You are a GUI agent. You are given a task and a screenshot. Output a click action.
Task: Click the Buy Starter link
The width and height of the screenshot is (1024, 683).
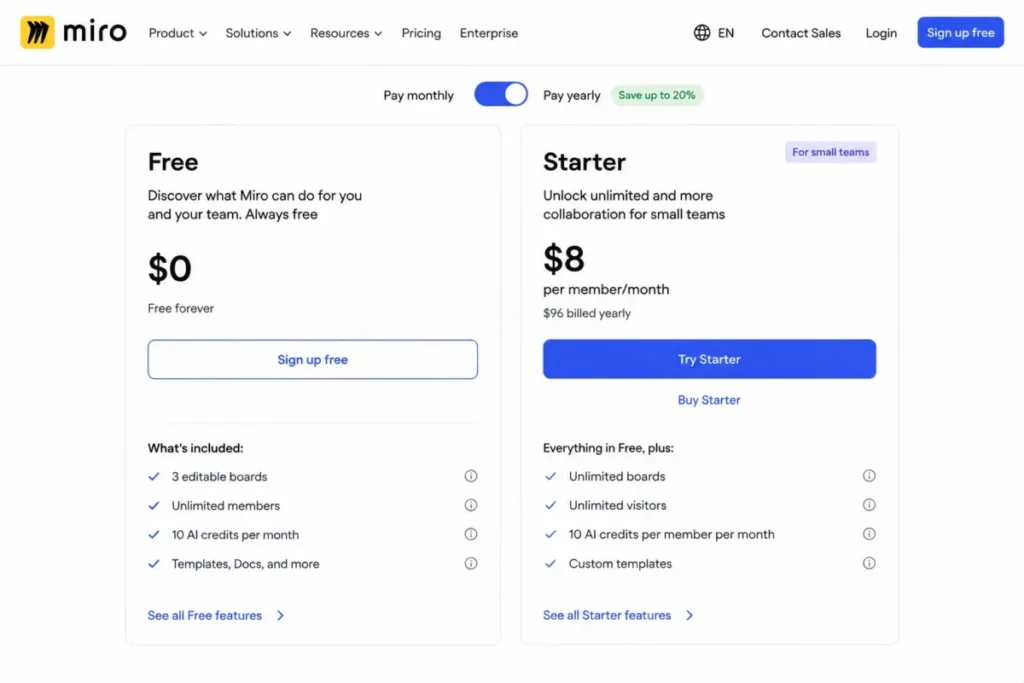coord(709,400)
